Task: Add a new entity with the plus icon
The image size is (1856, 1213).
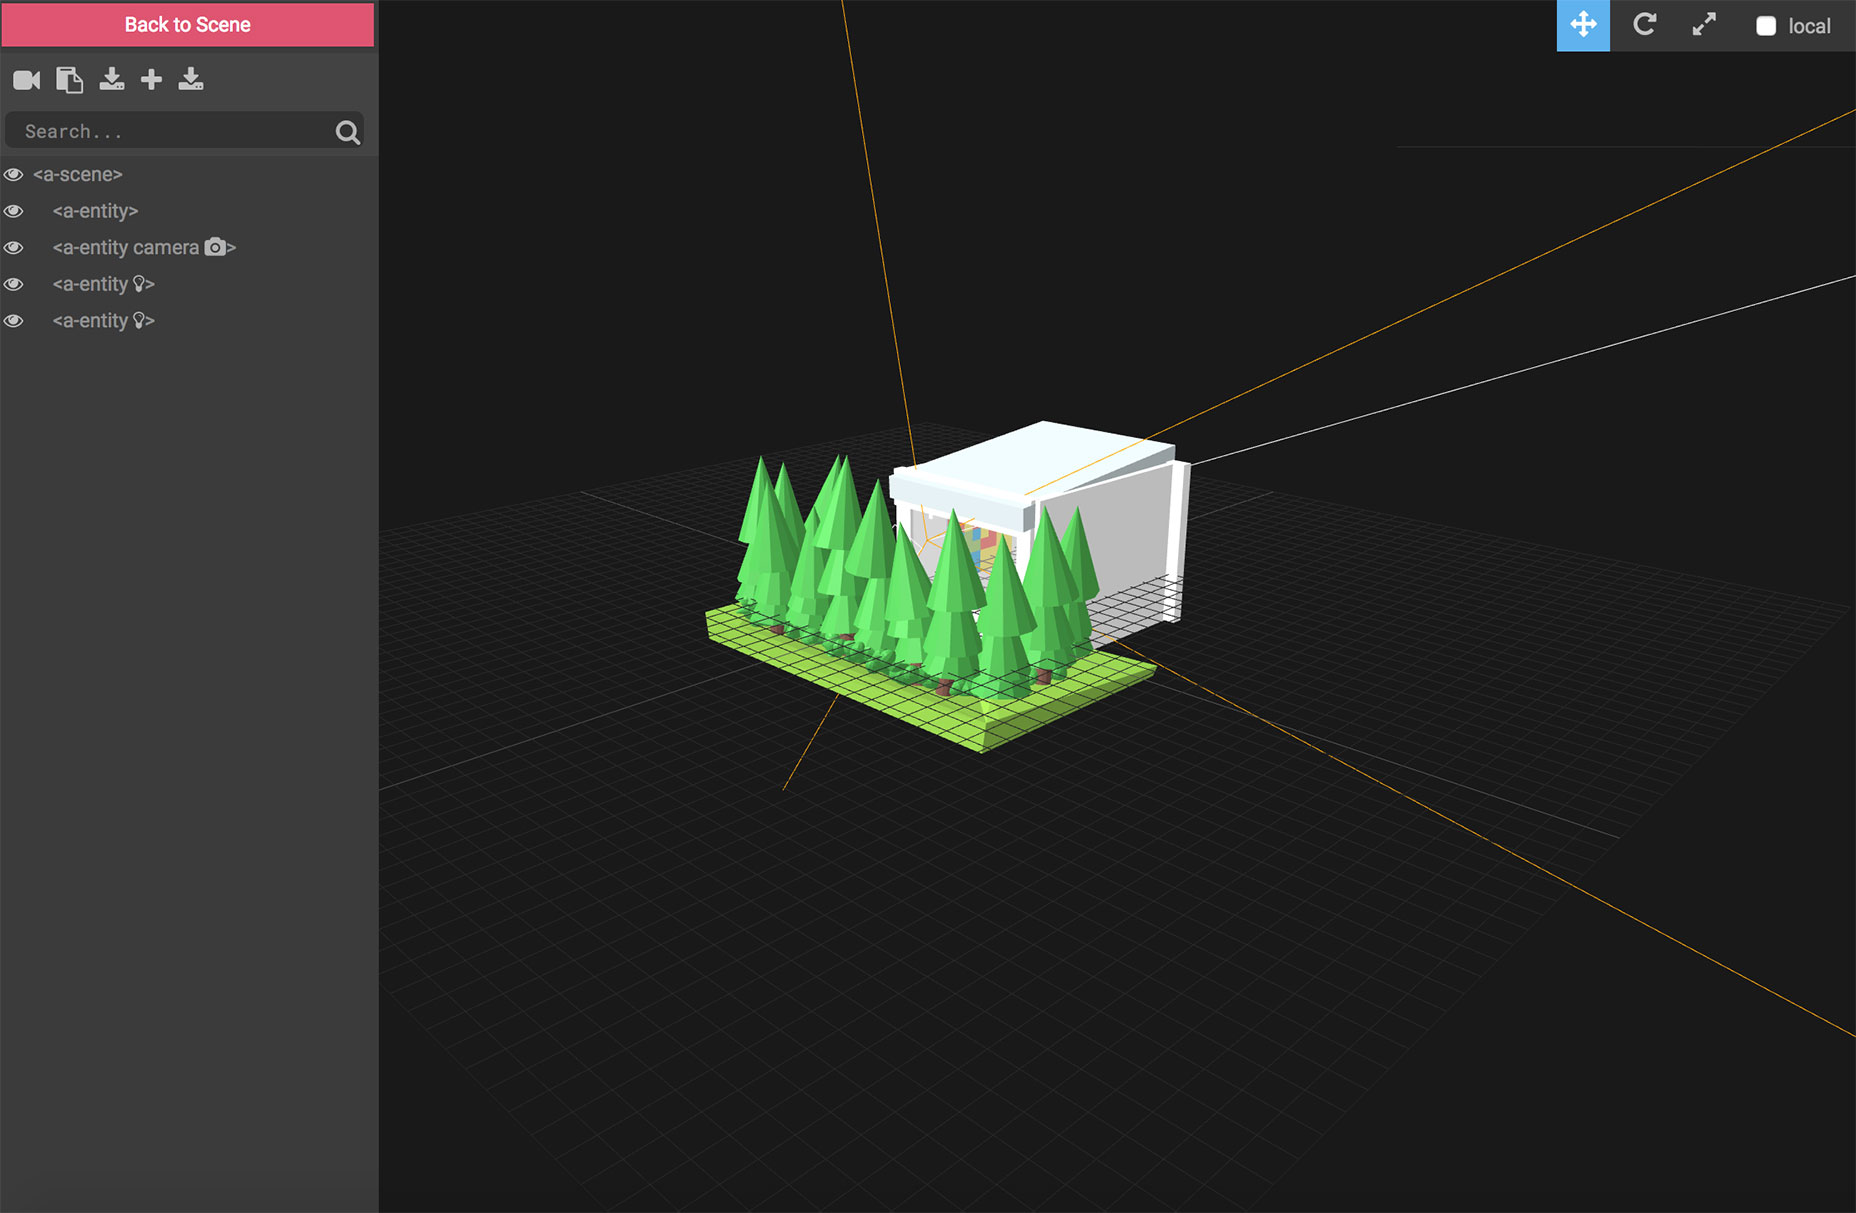Action: pyautogui.click(x=151, y=80)
